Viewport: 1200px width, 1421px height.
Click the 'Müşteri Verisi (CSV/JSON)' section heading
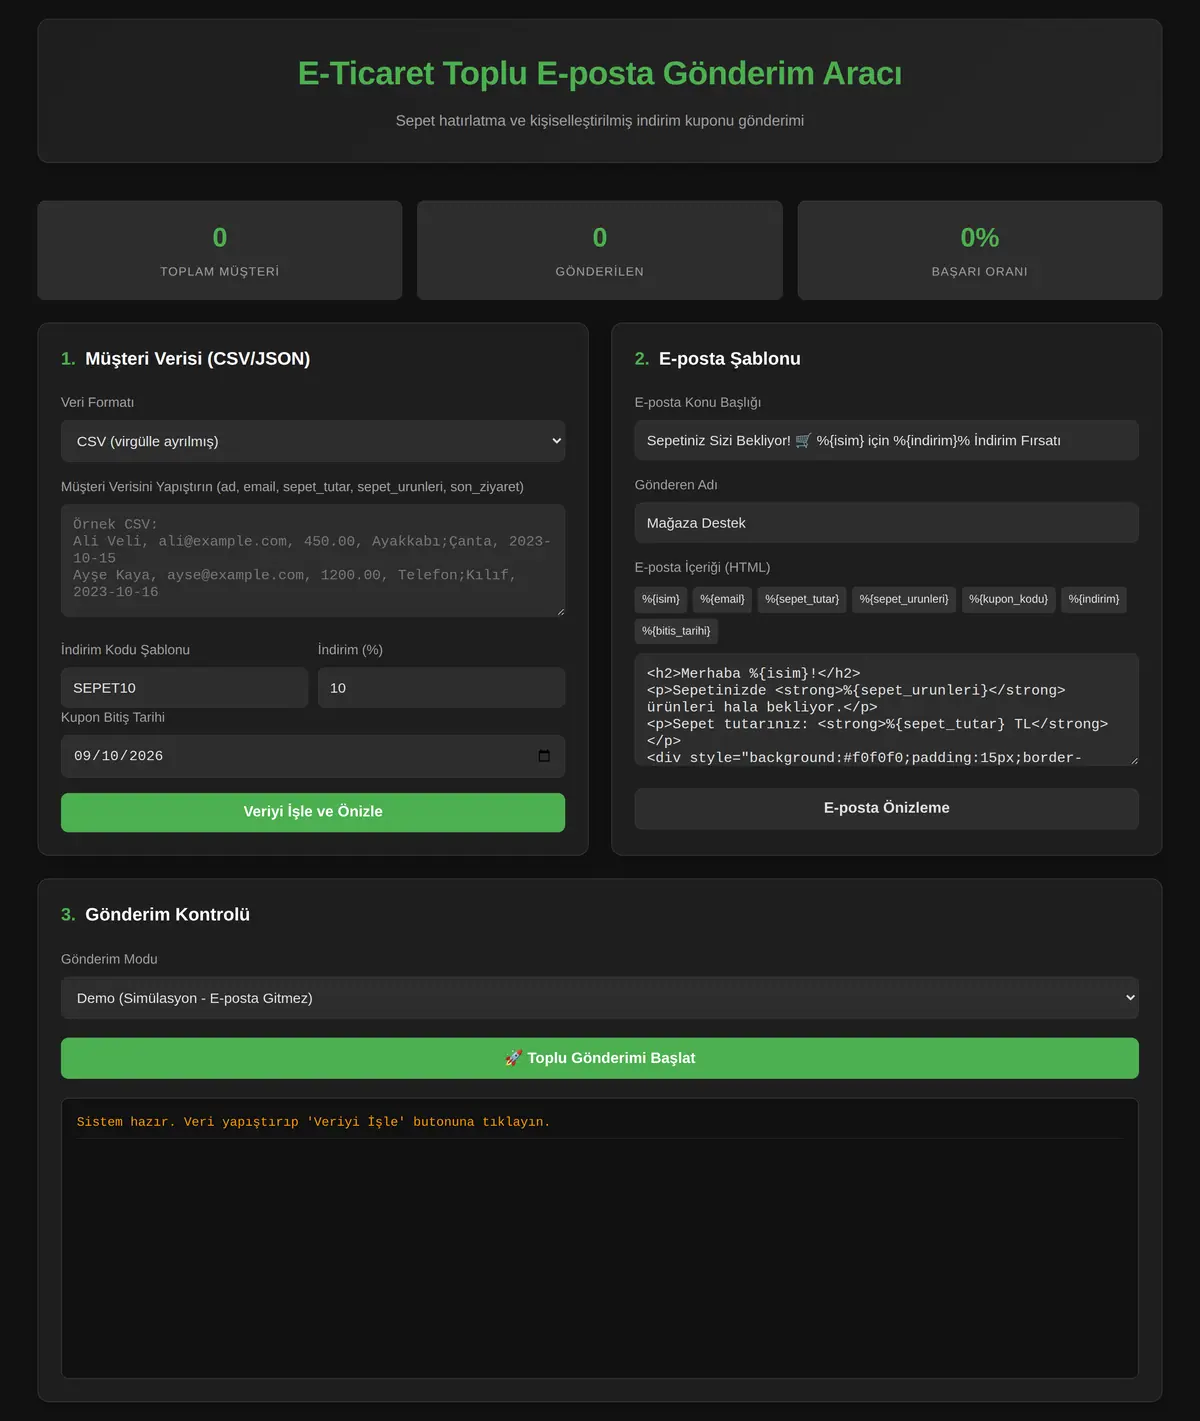click(x=198, y=359)
